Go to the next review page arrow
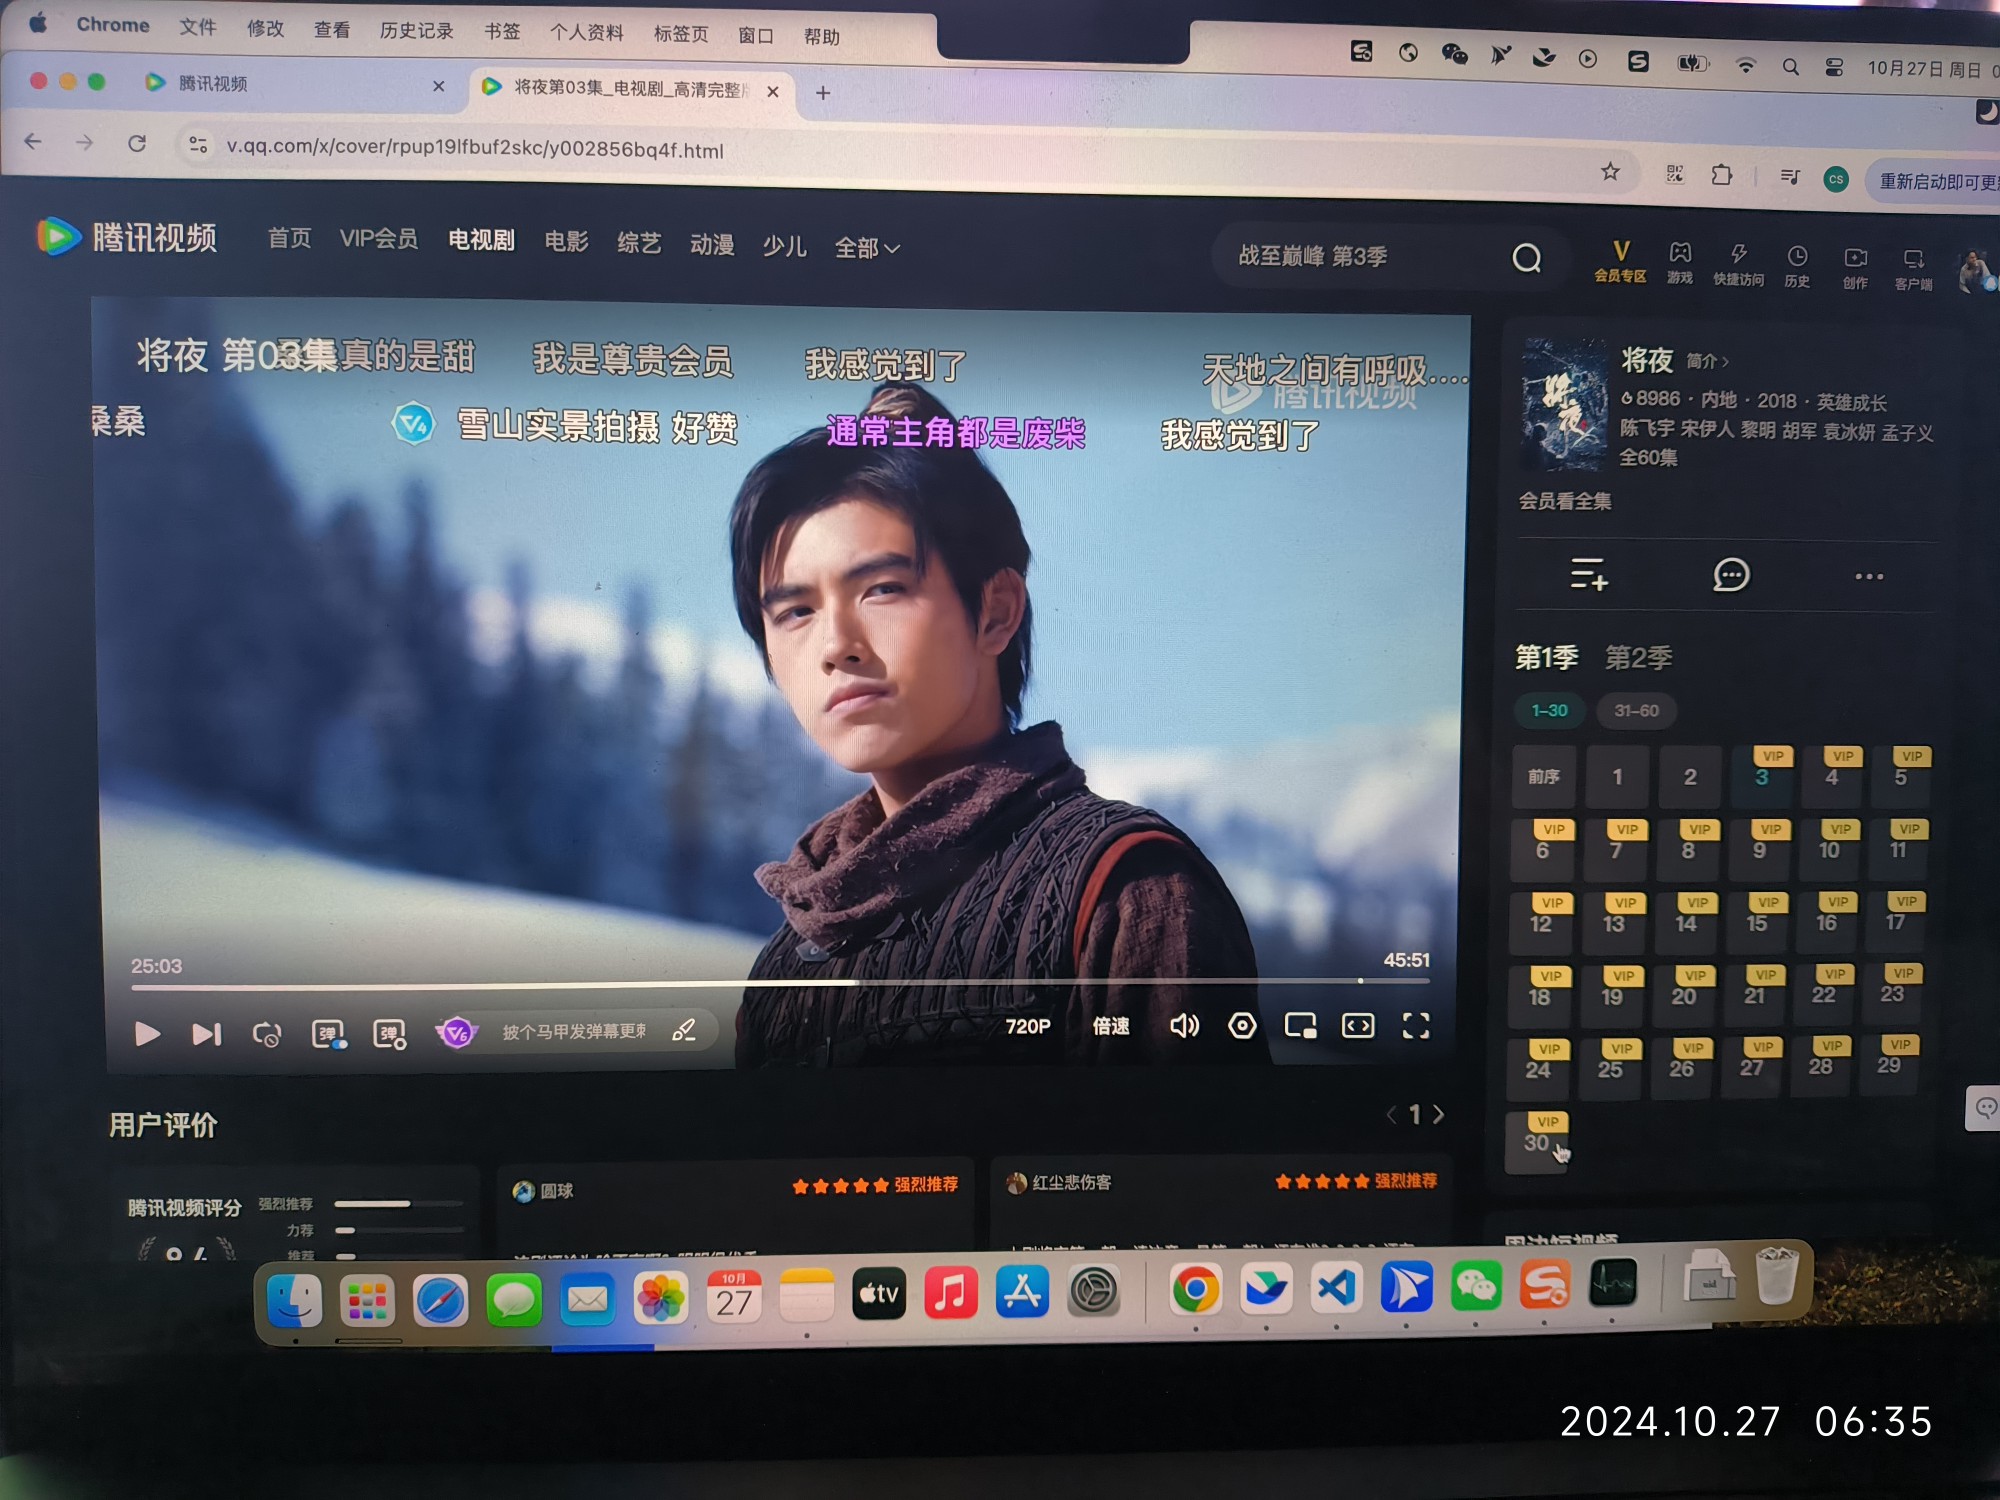The width and height of the screenshot is (2000, 1500). 1438,1114
